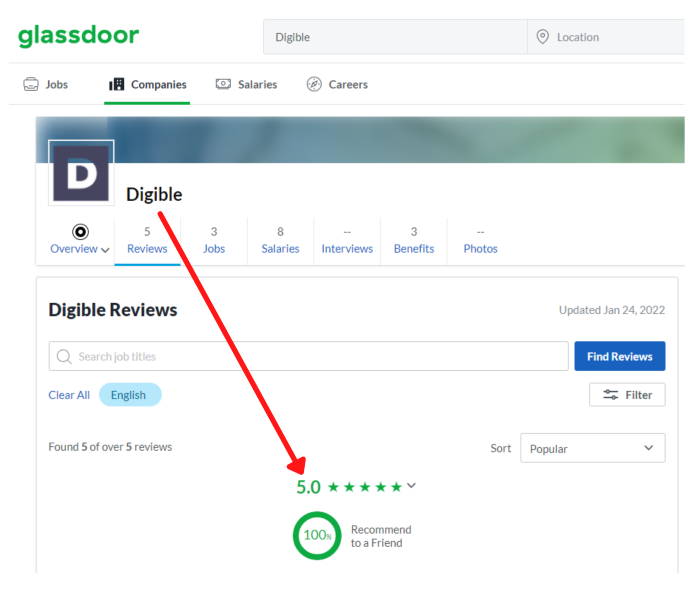
Task: Click the Find Reviews button
Action: [x=620, y=356]
